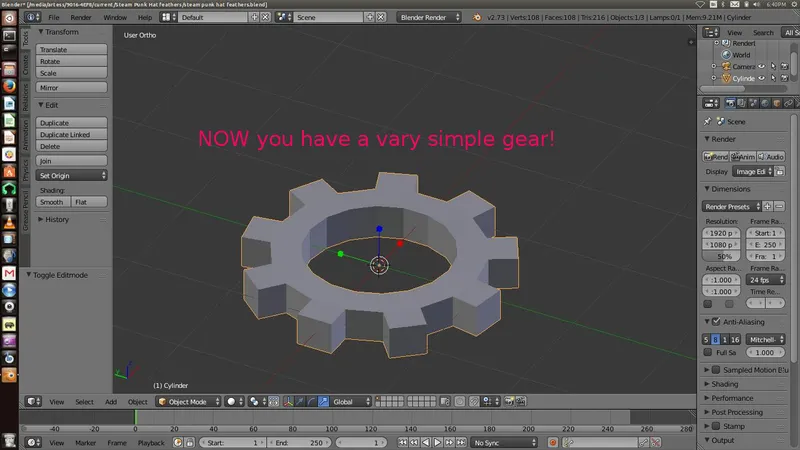Click the Duplicate Linked button
The width and height of the screenshot is (800, 450).
pos(72,134)
